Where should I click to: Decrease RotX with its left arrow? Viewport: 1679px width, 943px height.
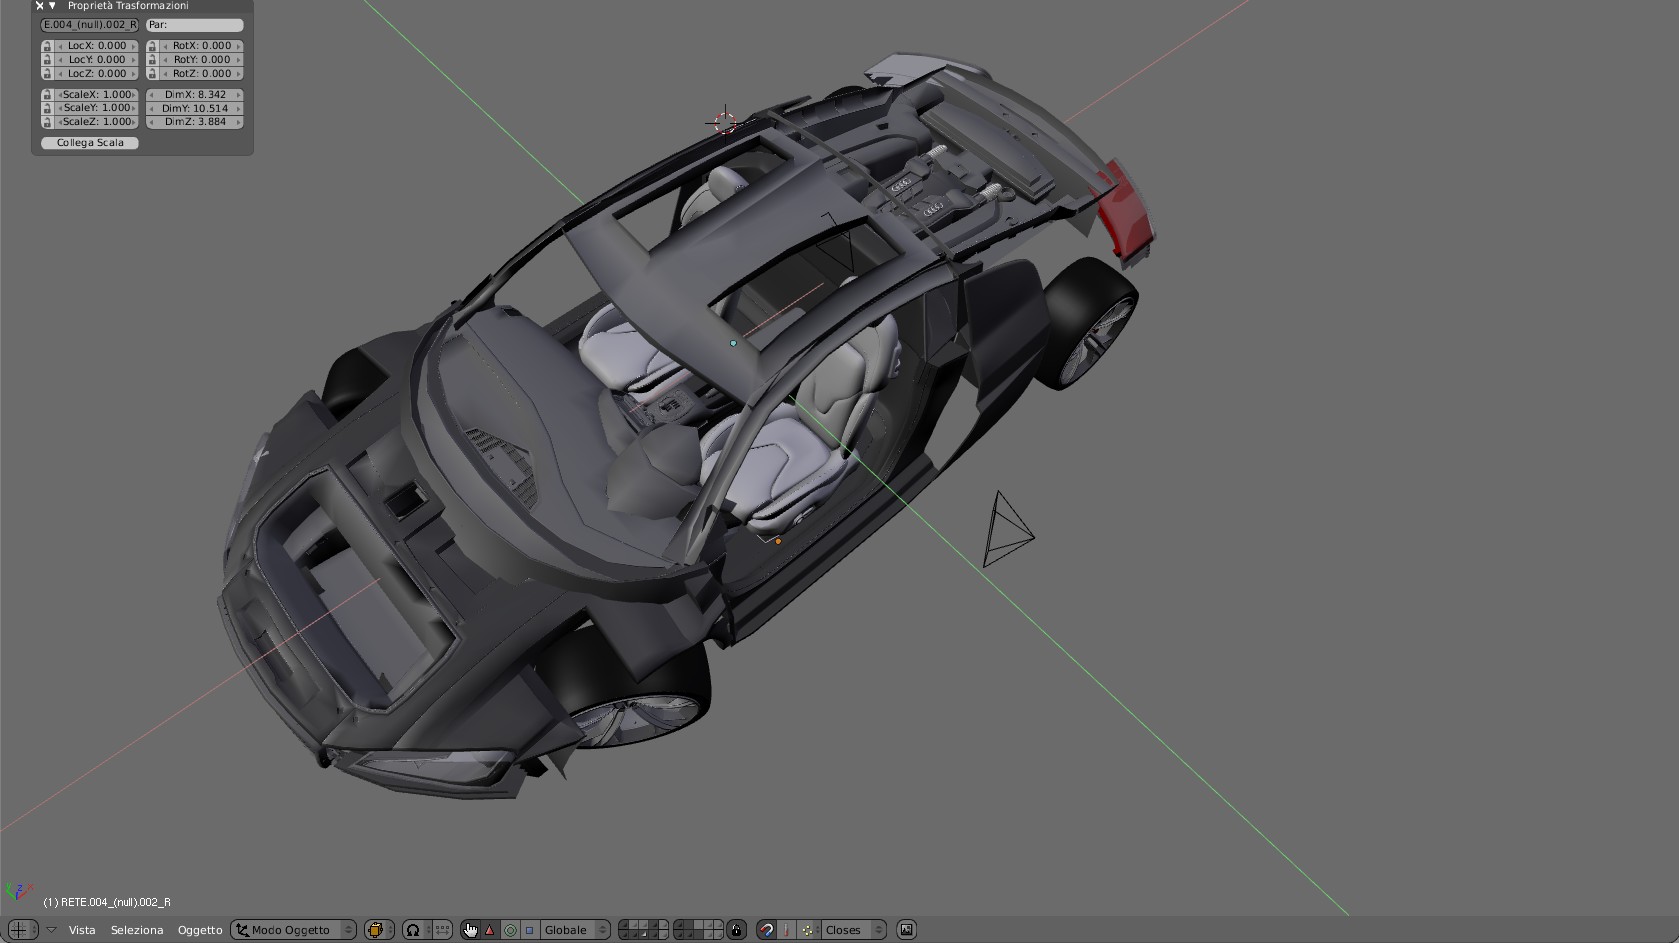[x=165, y=46]
